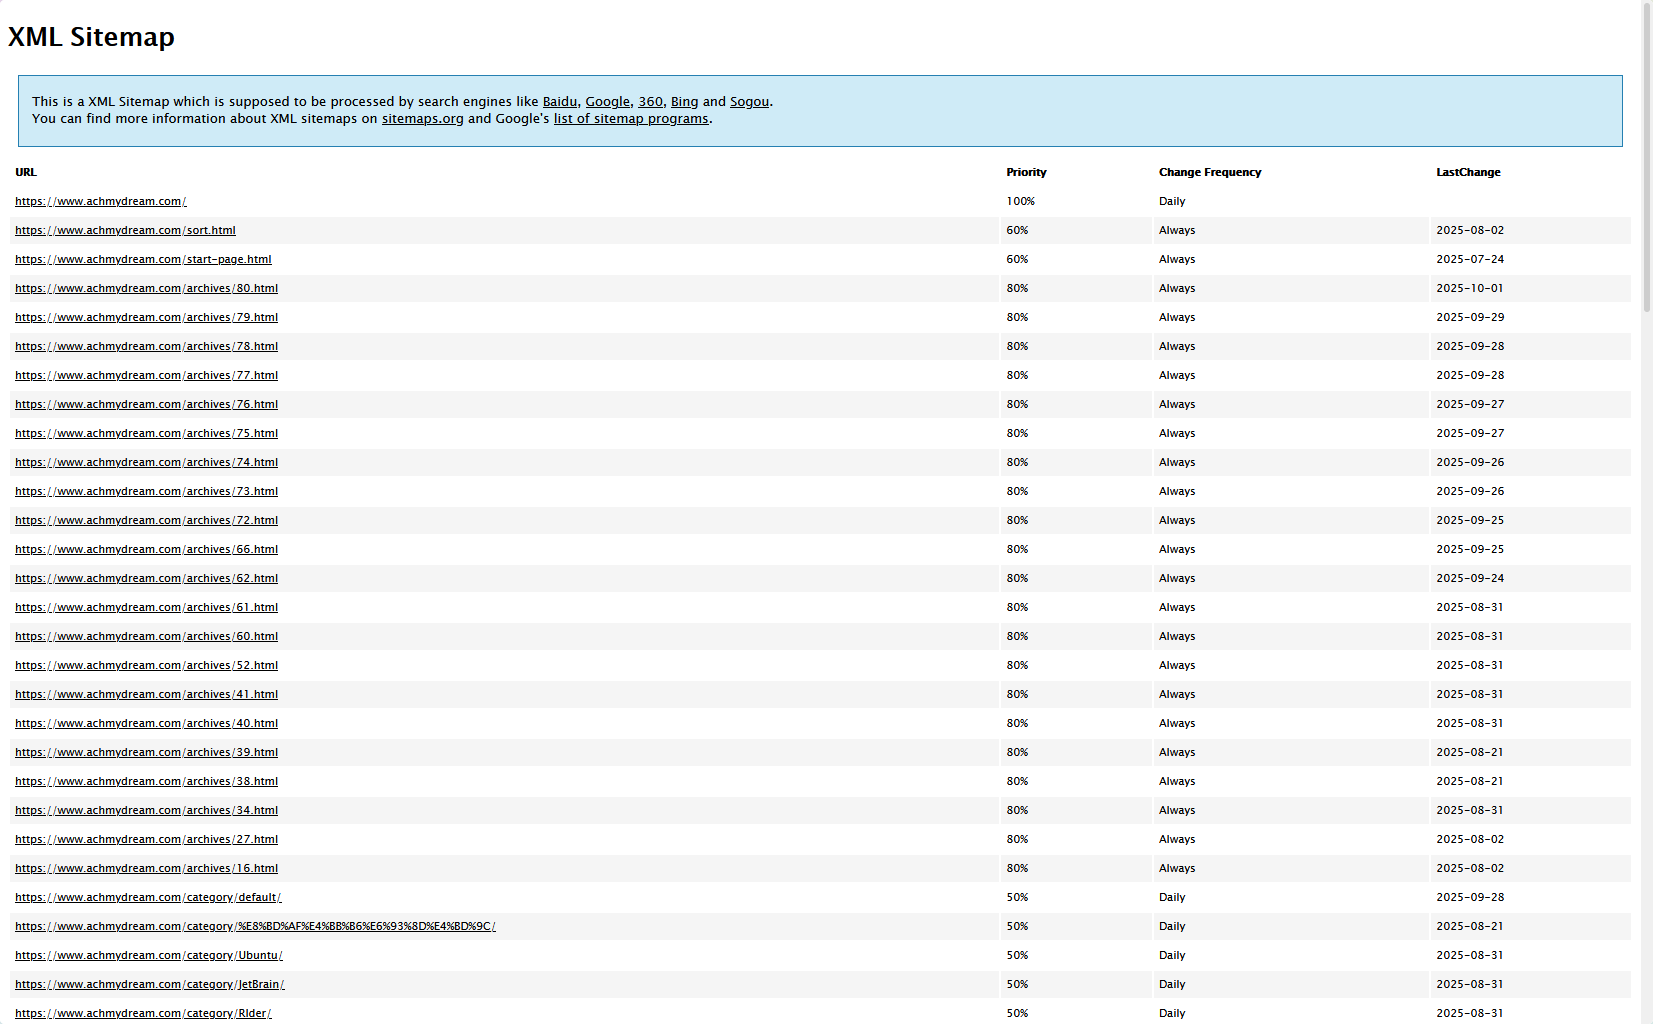
Task: Click the 360 search engine link
Action: coord(650,102)
